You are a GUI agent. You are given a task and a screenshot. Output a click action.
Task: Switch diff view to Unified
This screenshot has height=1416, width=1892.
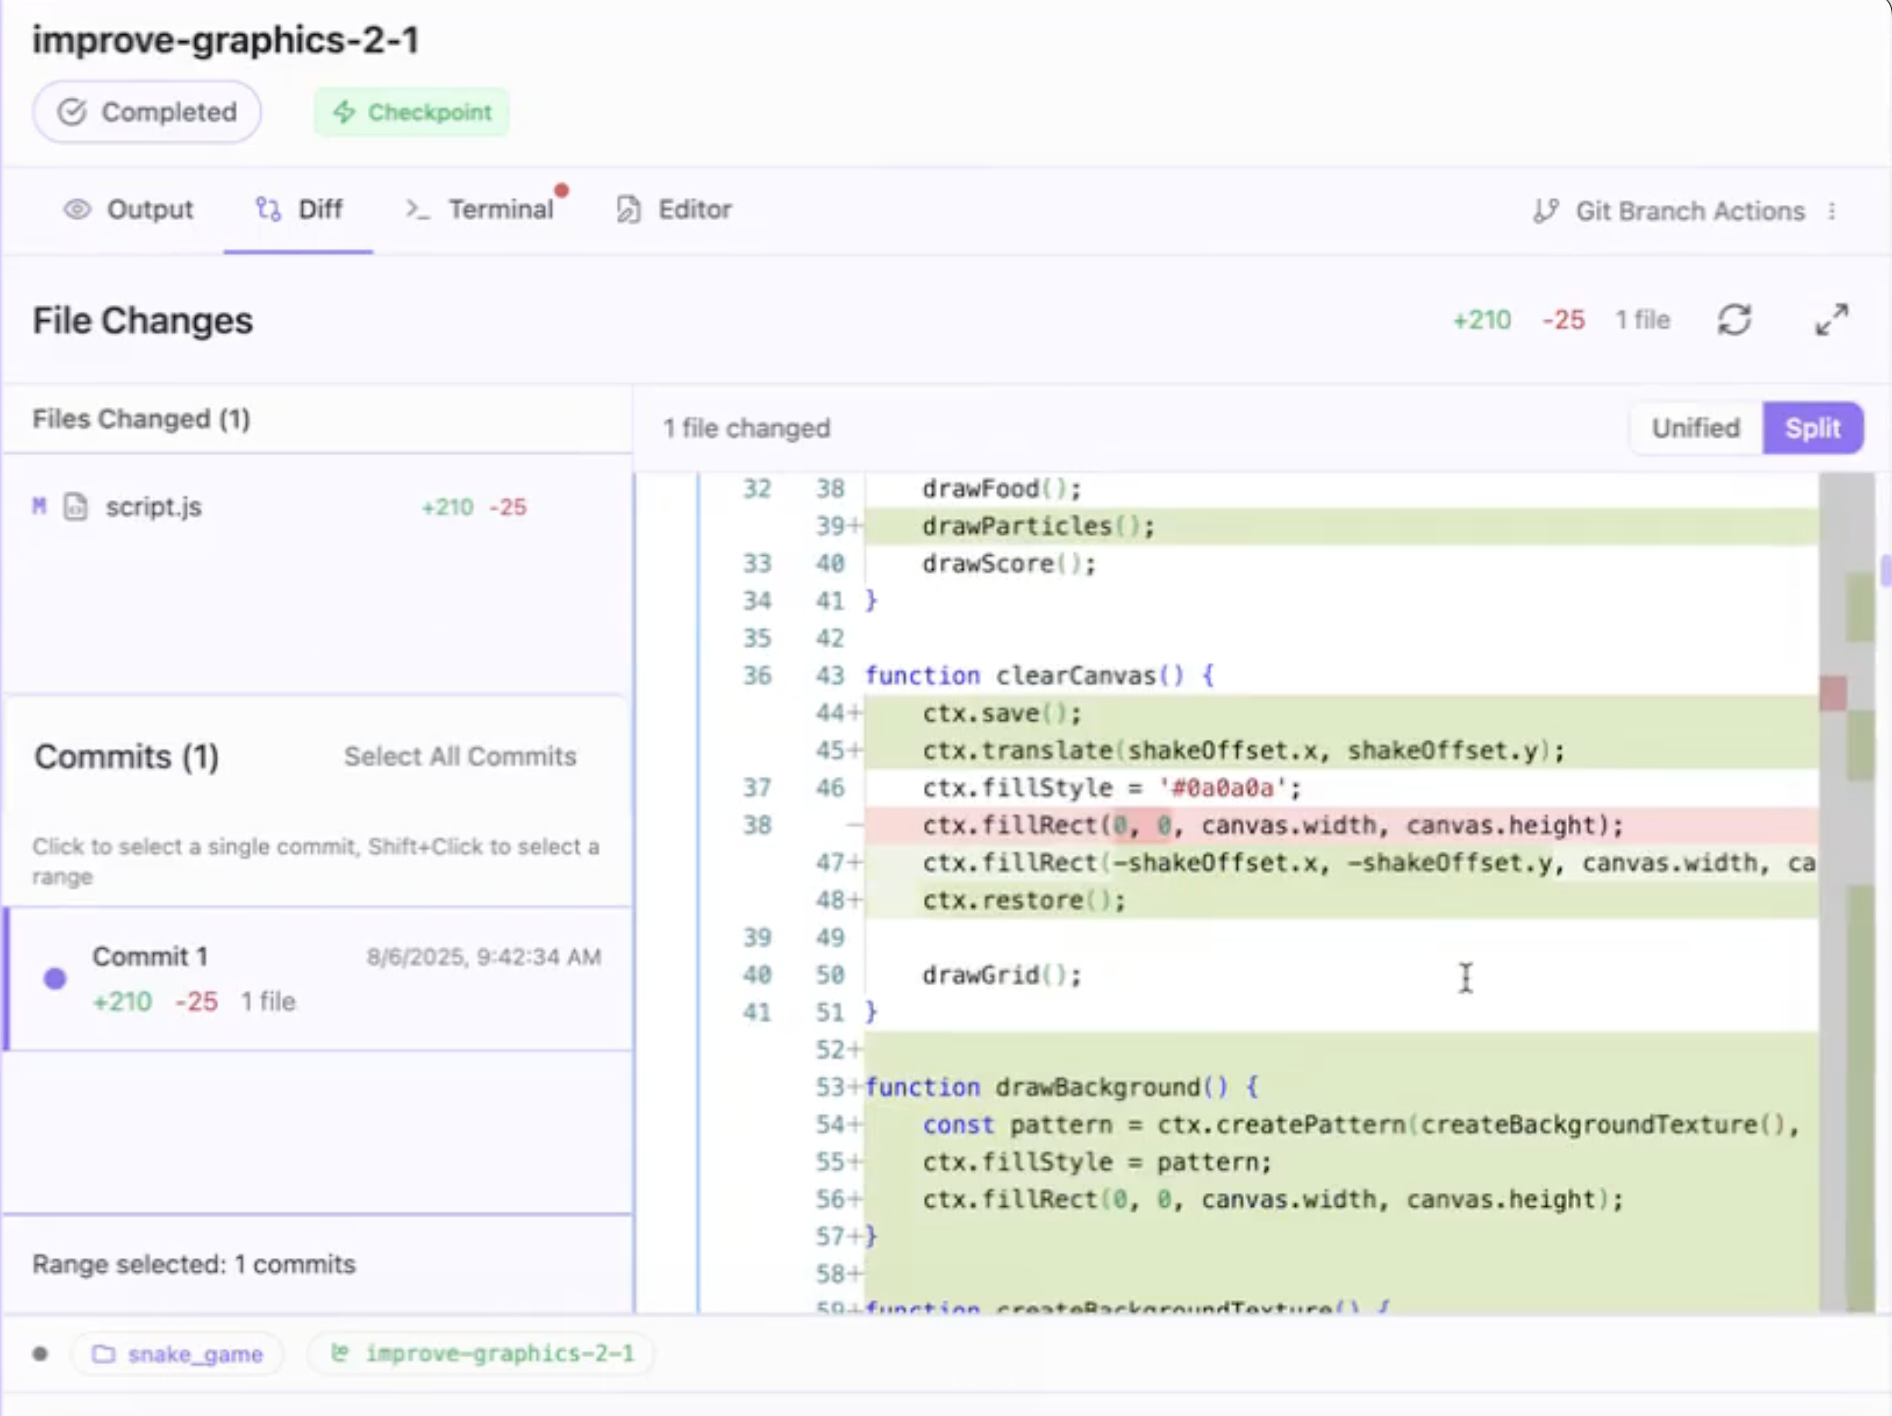click(1695, 428)
